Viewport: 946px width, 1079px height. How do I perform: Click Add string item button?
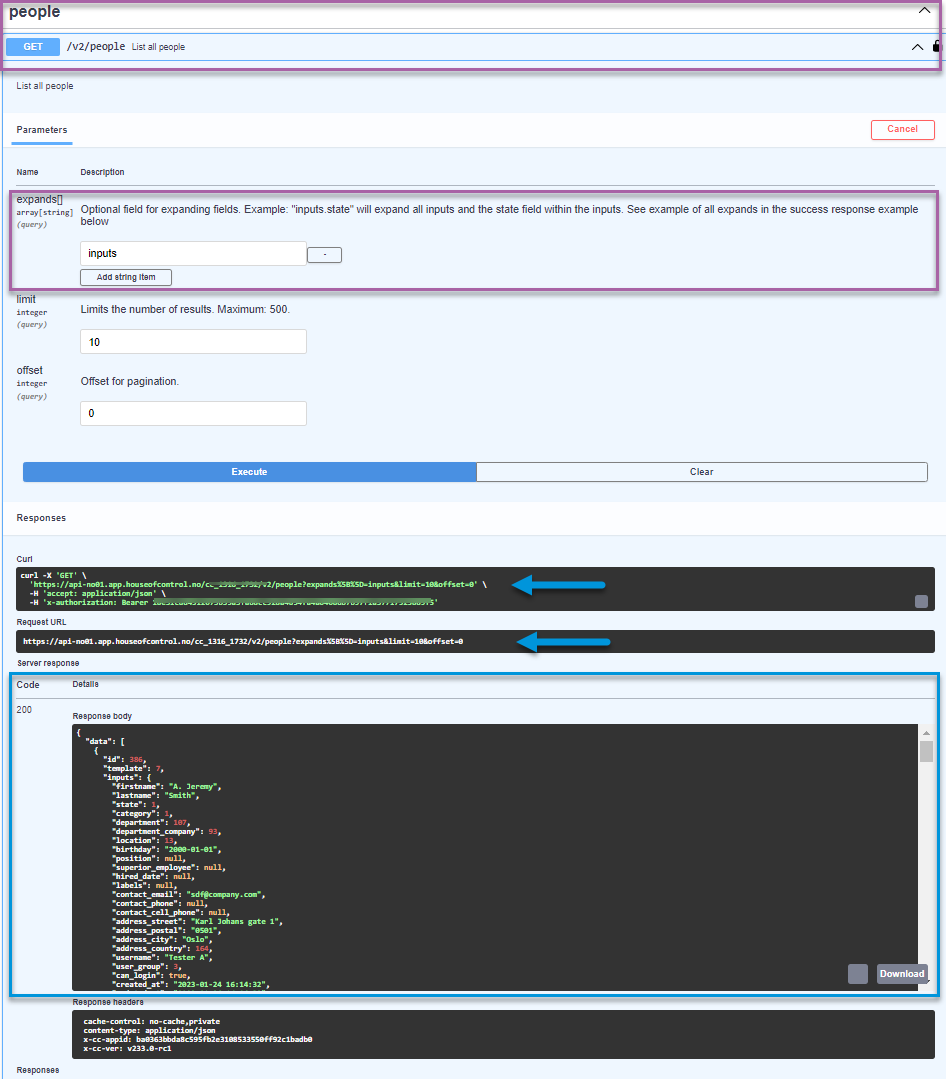pos(126,277)
